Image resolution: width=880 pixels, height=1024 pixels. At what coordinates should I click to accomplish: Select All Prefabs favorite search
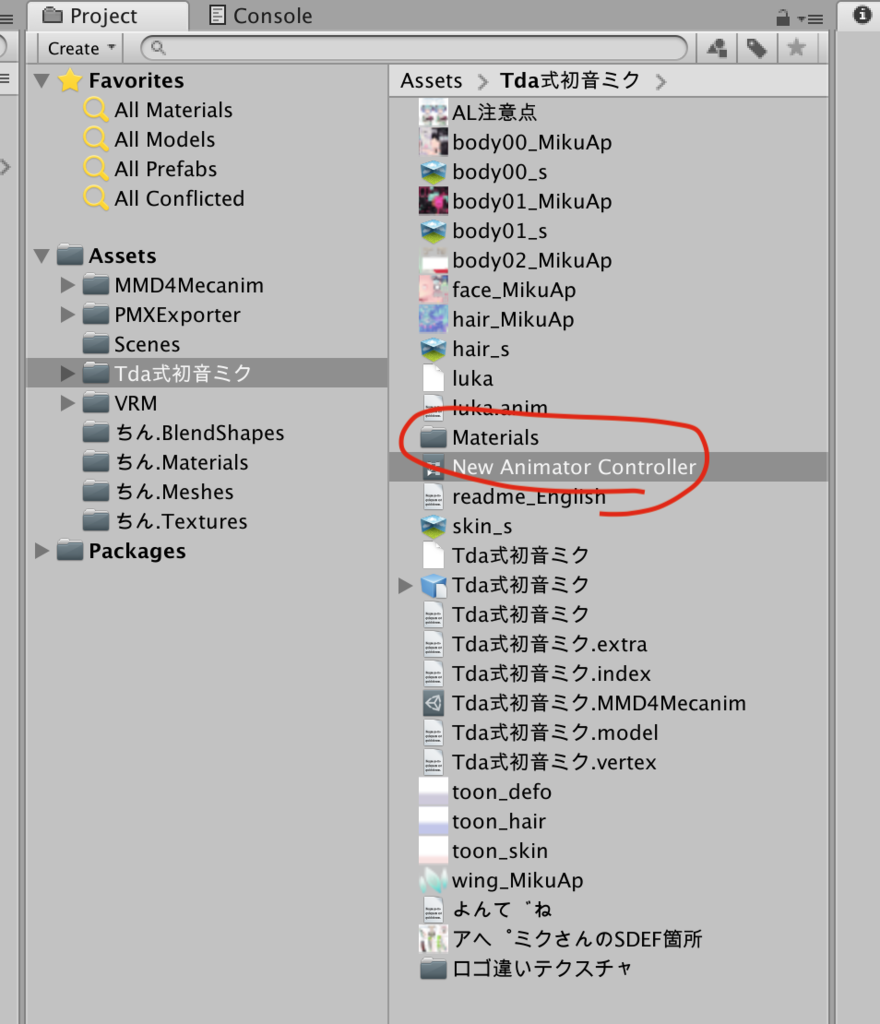165,168
